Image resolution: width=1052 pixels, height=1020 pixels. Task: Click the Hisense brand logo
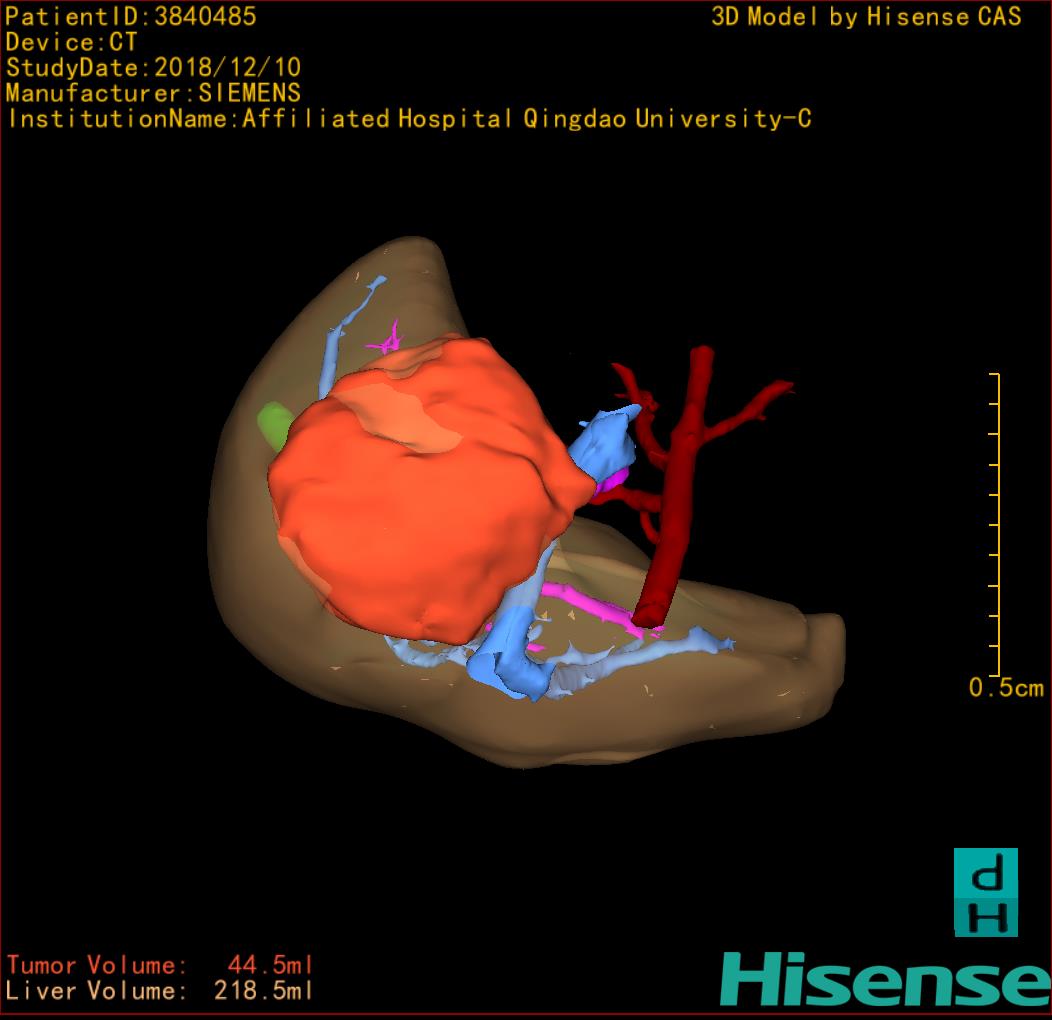pyautogui.click(x=885, y=979)
